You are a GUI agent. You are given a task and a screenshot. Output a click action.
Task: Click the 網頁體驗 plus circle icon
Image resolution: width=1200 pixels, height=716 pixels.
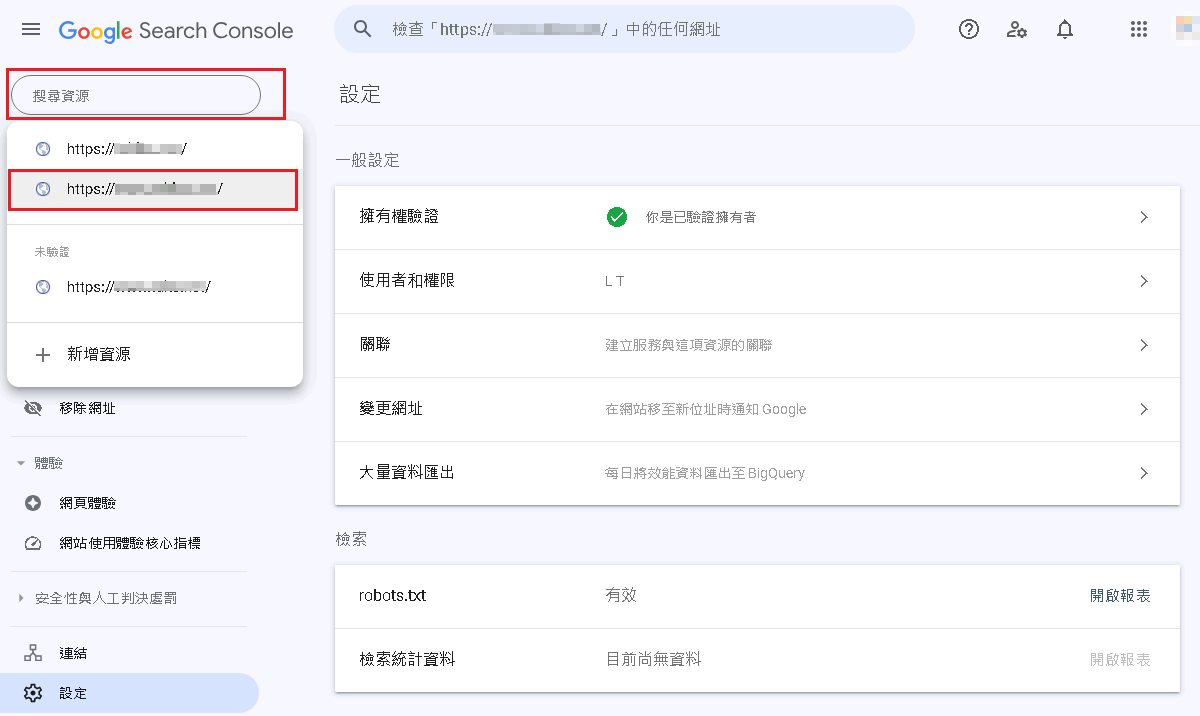point(33,503)
